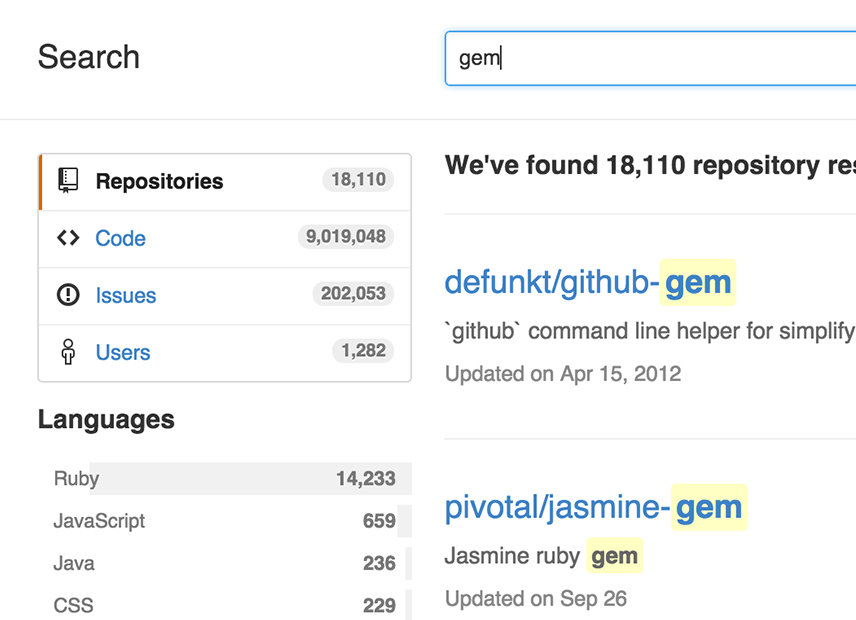Click the JavaScript count 659
Screen dimensions: 856x620
(x=379, y=521)
